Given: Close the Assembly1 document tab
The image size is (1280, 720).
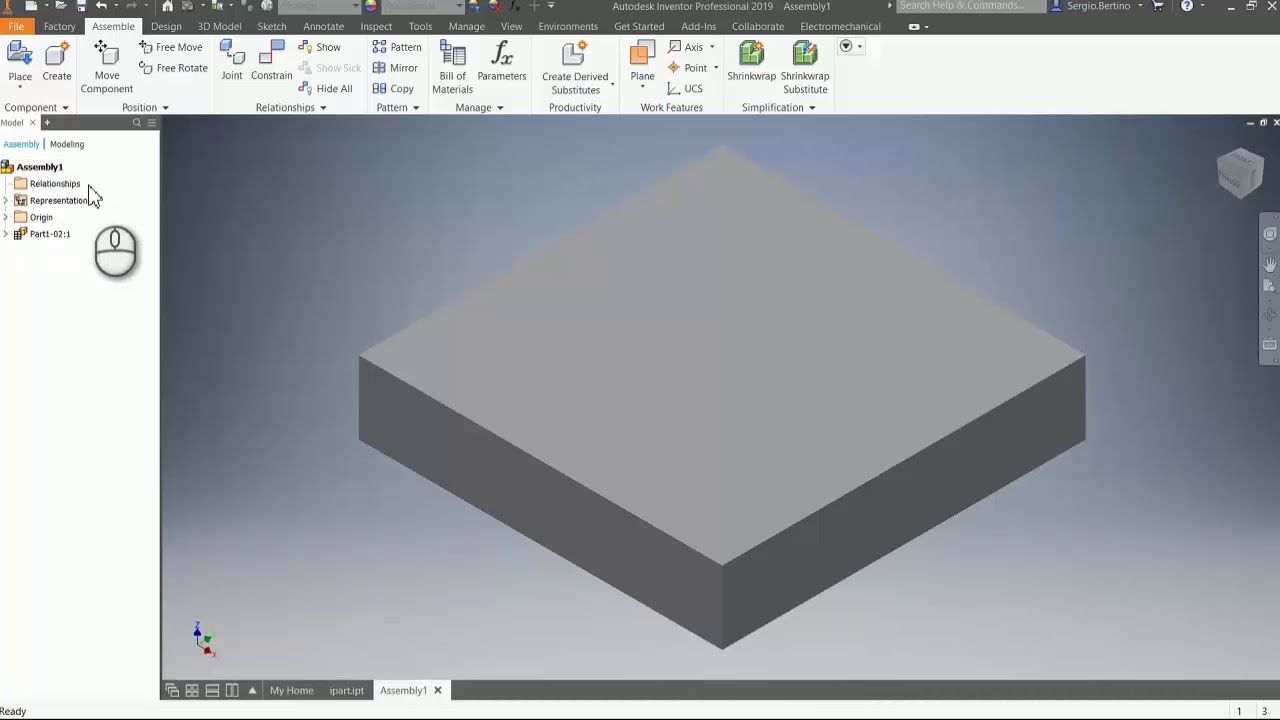Looking at the screenshot, I should tap(437, 691).
